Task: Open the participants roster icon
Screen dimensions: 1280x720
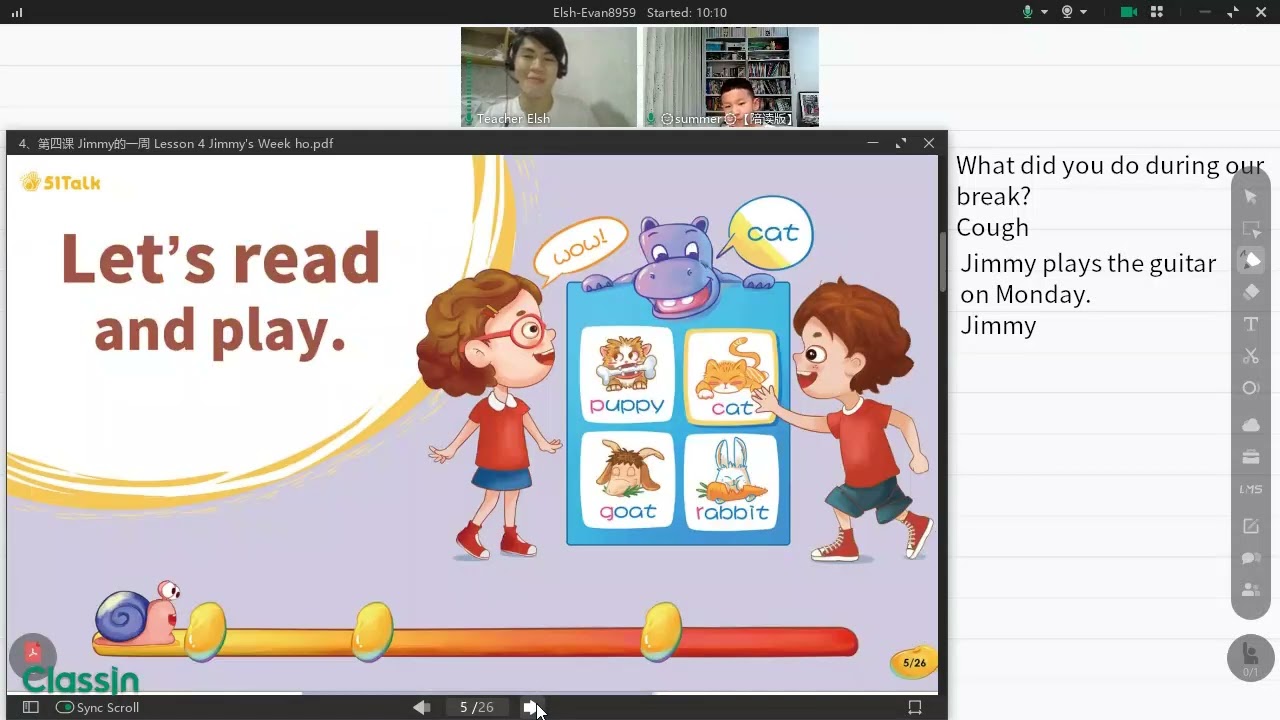Action: click(x=1250, y=590)
